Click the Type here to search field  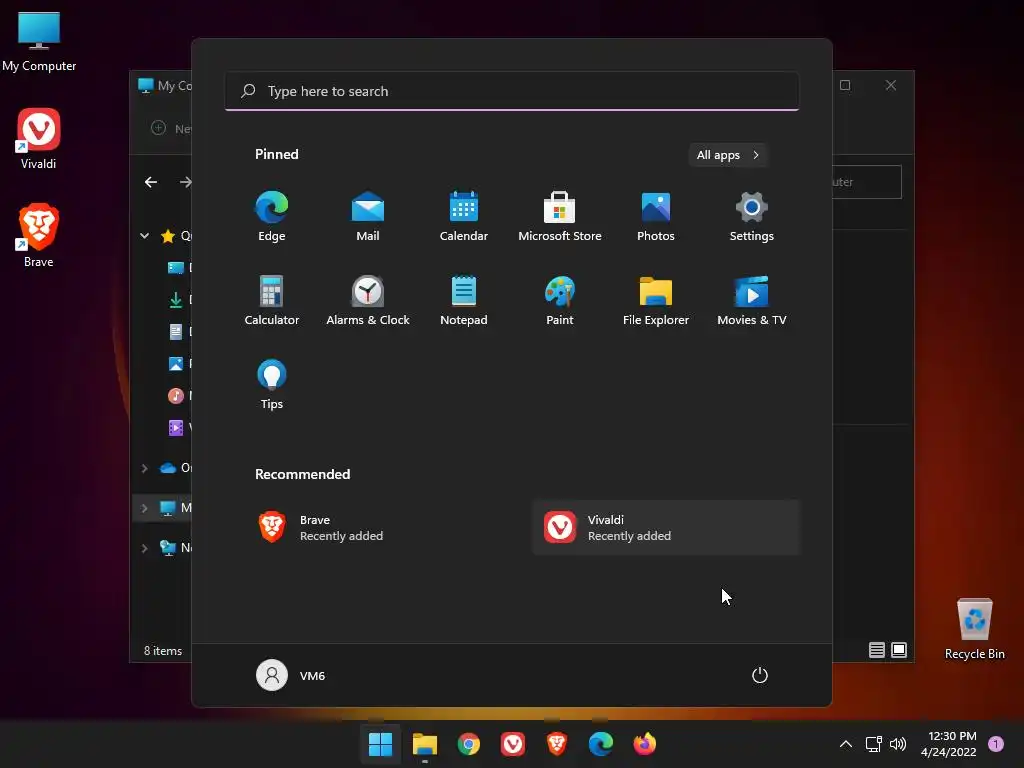(x=512, y=91)
